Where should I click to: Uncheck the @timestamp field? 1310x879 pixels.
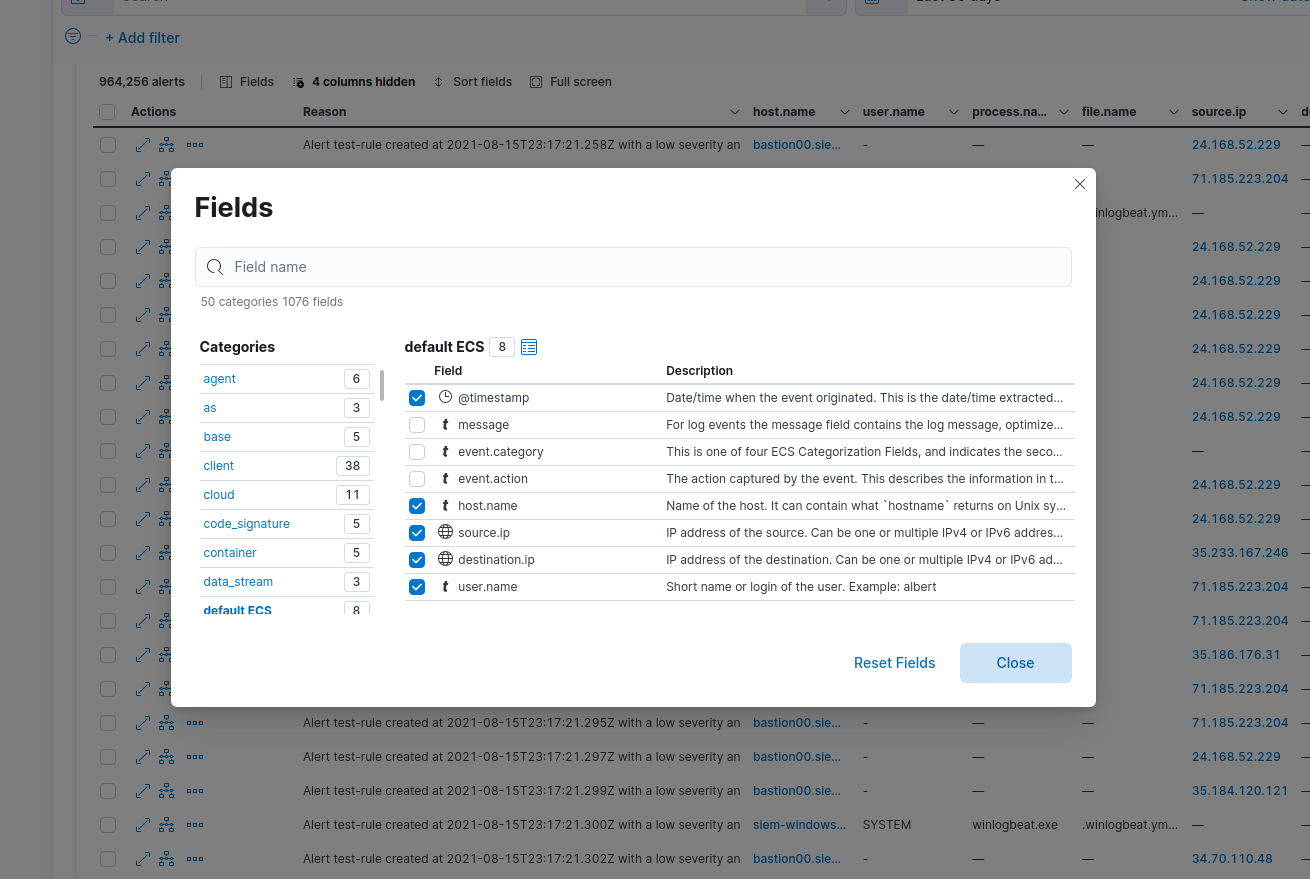pyautogui.click(x=417, y=398)
